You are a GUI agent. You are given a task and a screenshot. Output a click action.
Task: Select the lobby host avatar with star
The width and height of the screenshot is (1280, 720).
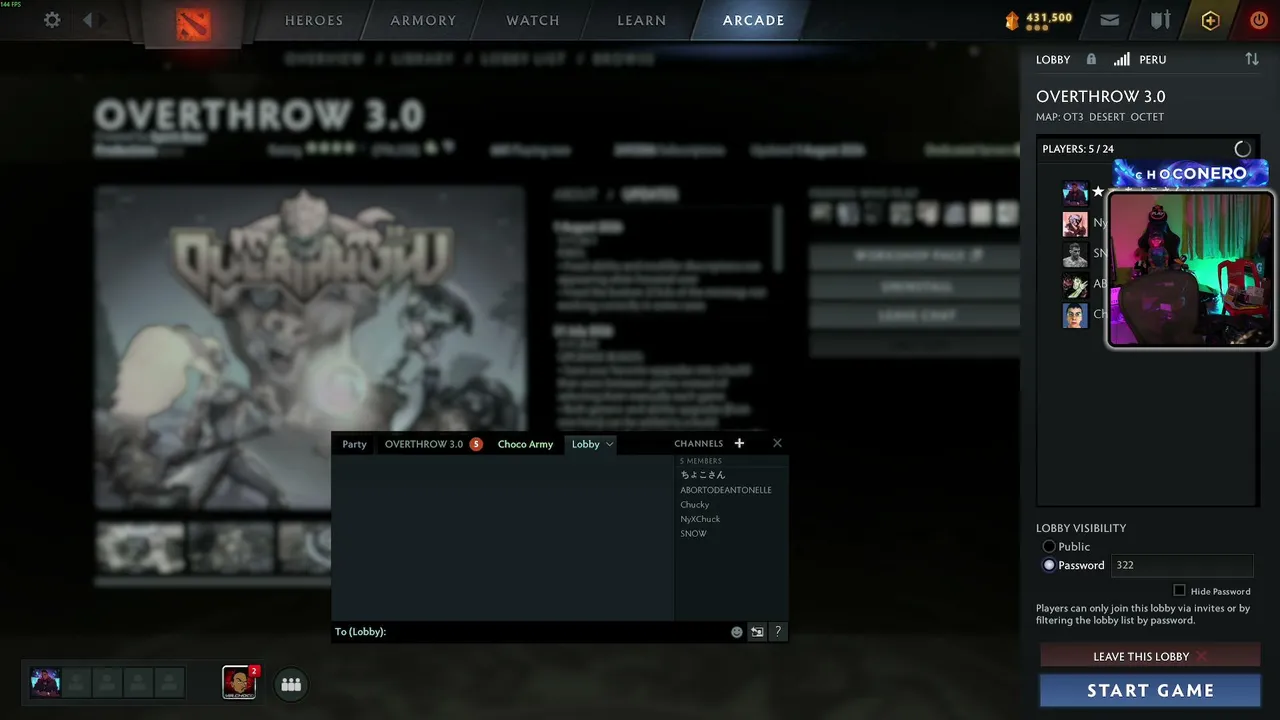tap(1075, 193)
